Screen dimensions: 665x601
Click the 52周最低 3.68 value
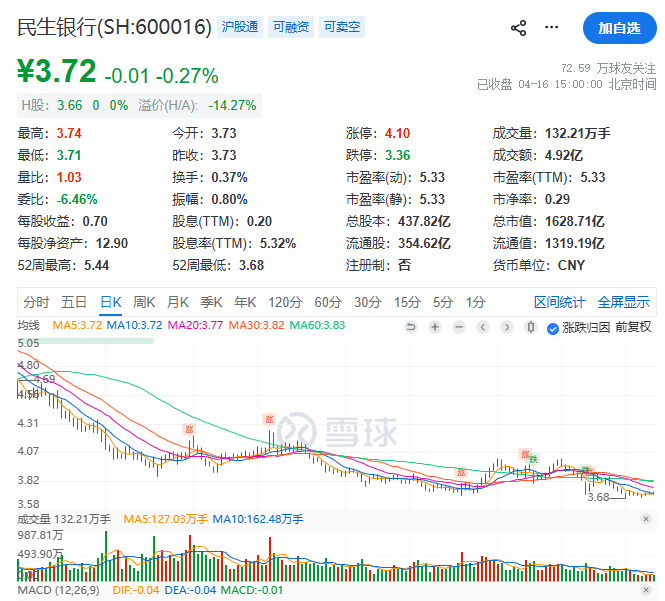tap(251, 266)
